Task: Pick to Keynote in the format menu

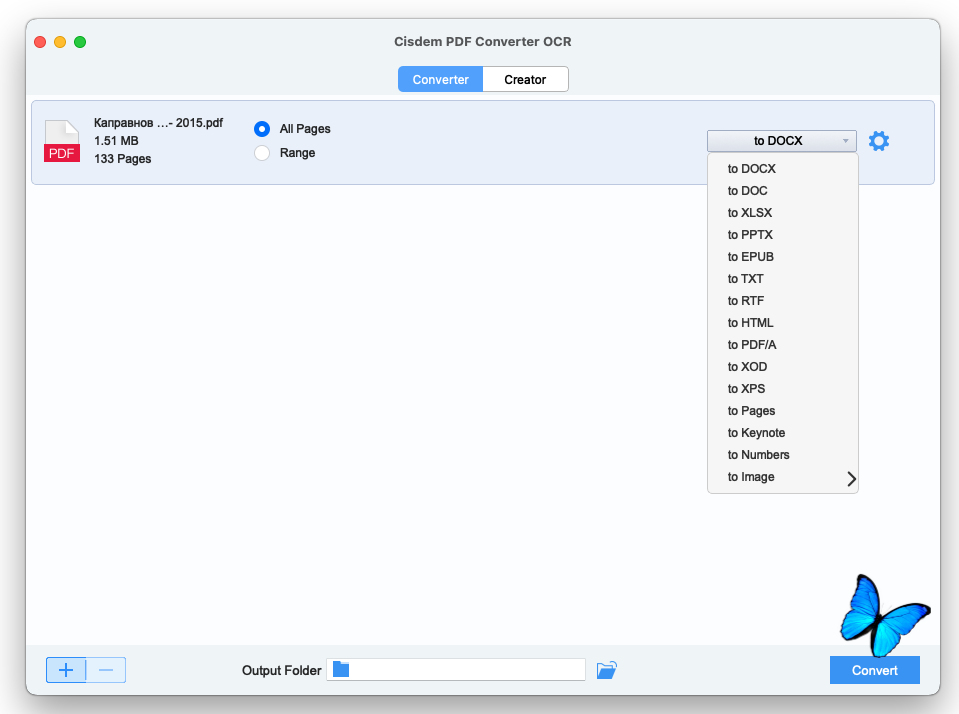Action: click(756, 433)
